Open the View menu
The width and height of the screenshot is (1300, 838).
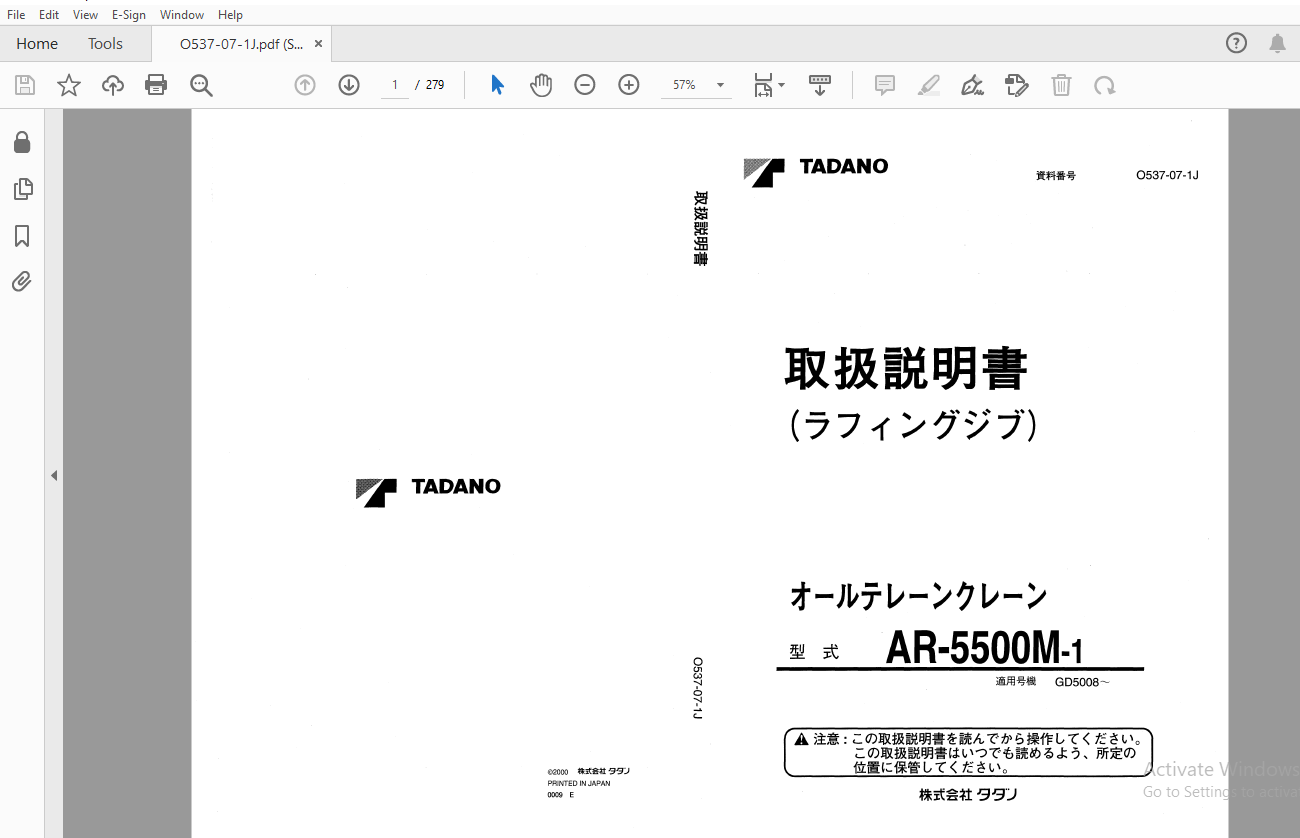click(x=86, y=15)
